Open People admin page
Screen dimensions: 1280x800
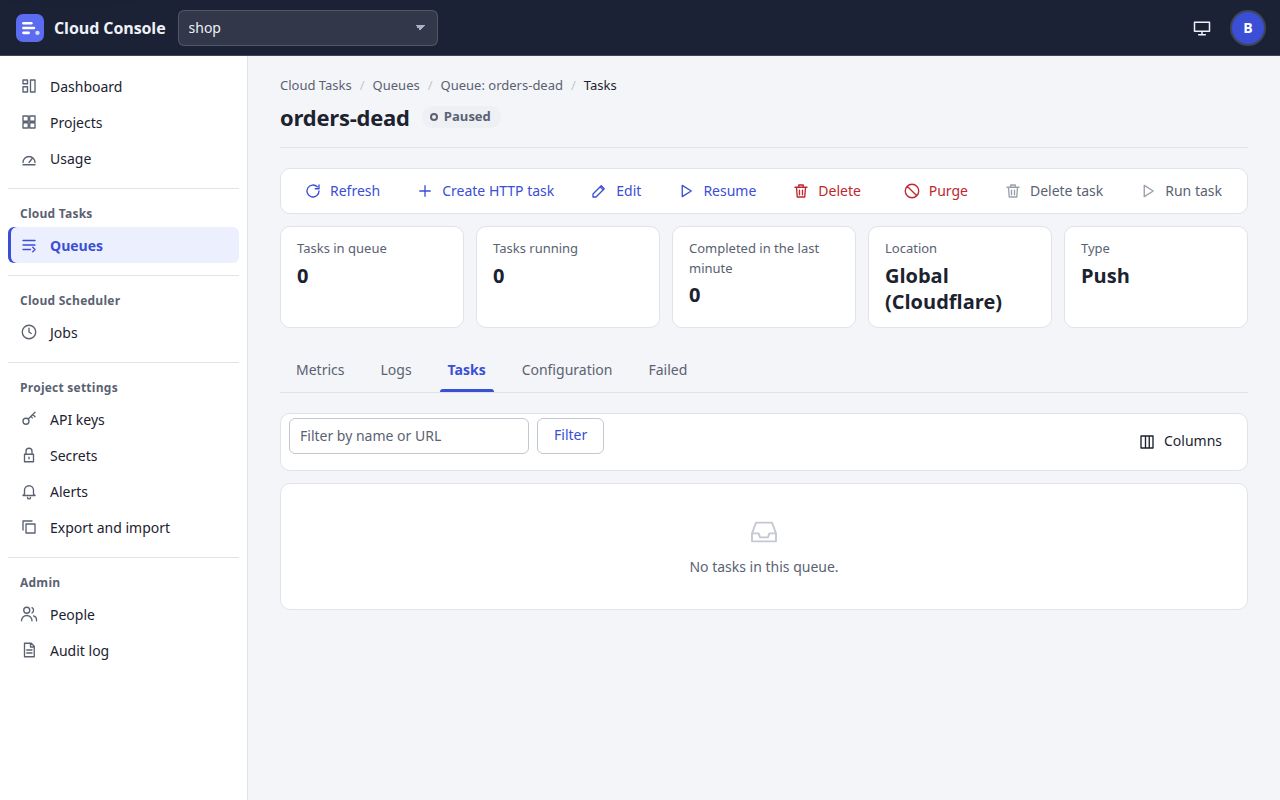coord(123,615)
